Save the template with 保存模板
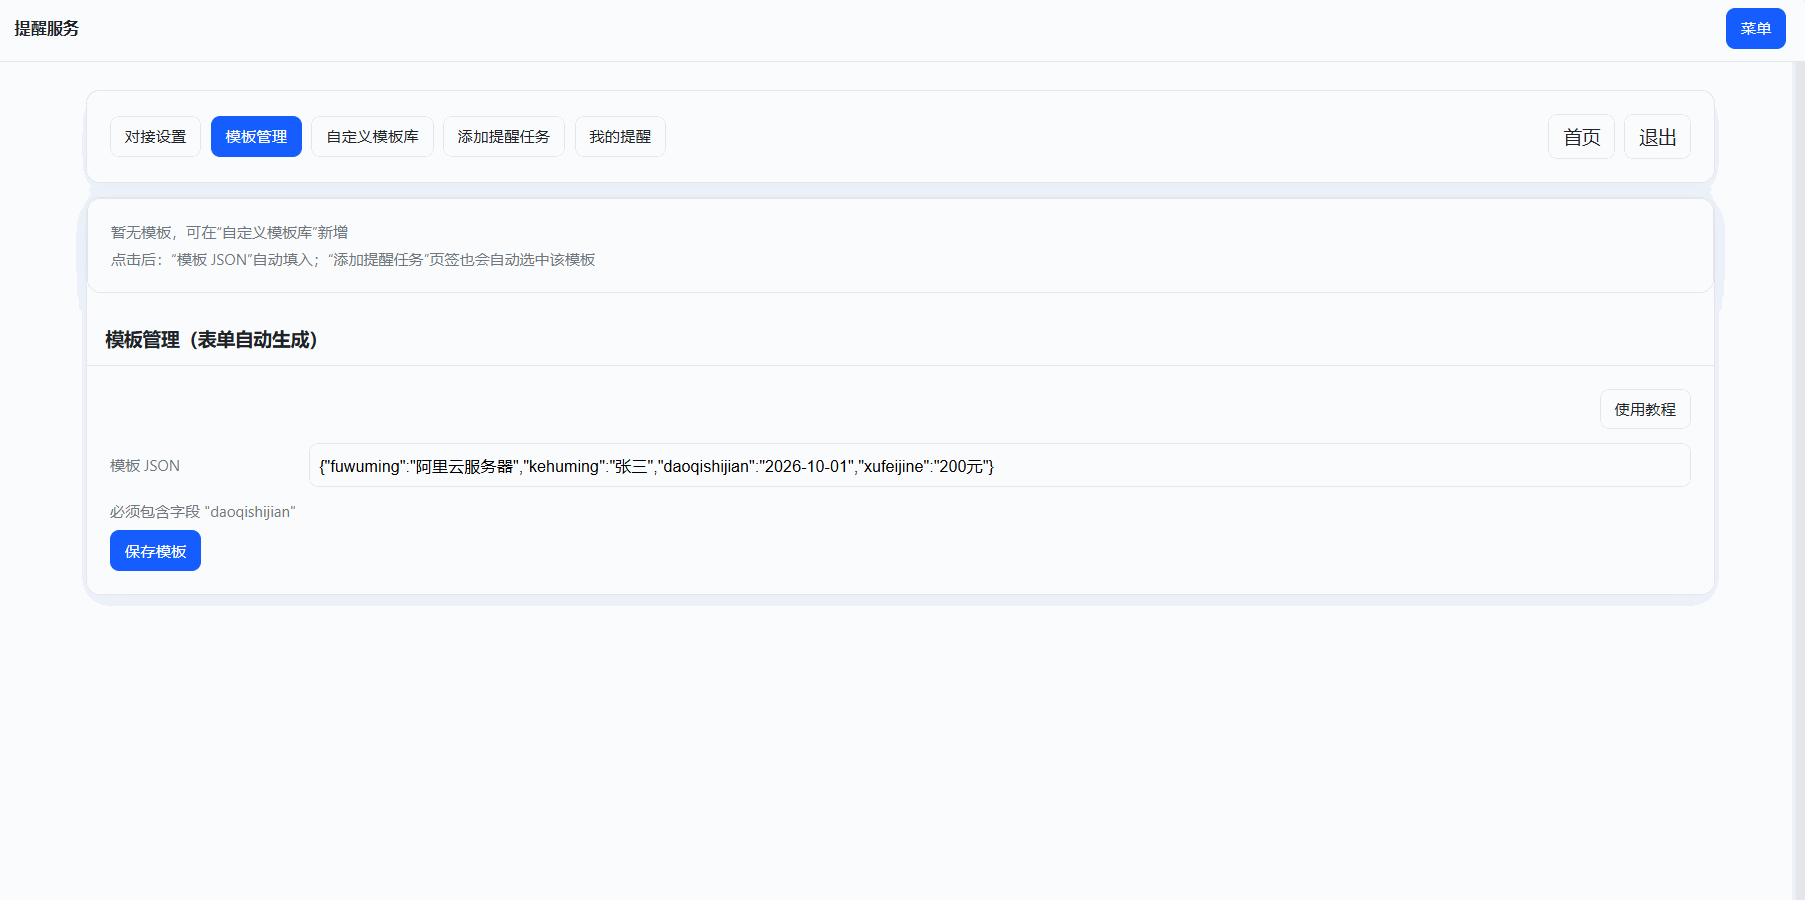The width and height of the screenshot is (1805, 900). 155,551
